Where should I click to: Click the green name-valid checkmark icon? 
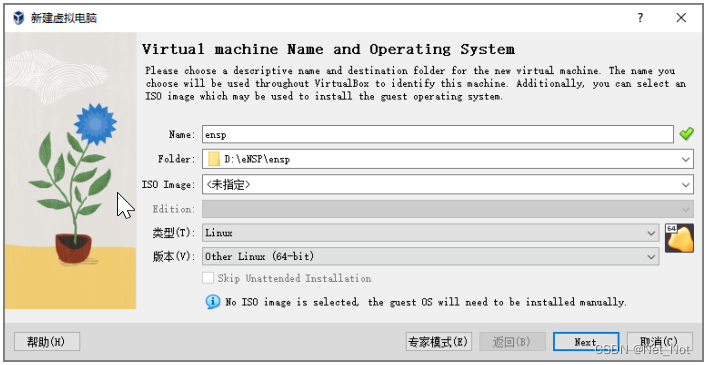[686, 134]
